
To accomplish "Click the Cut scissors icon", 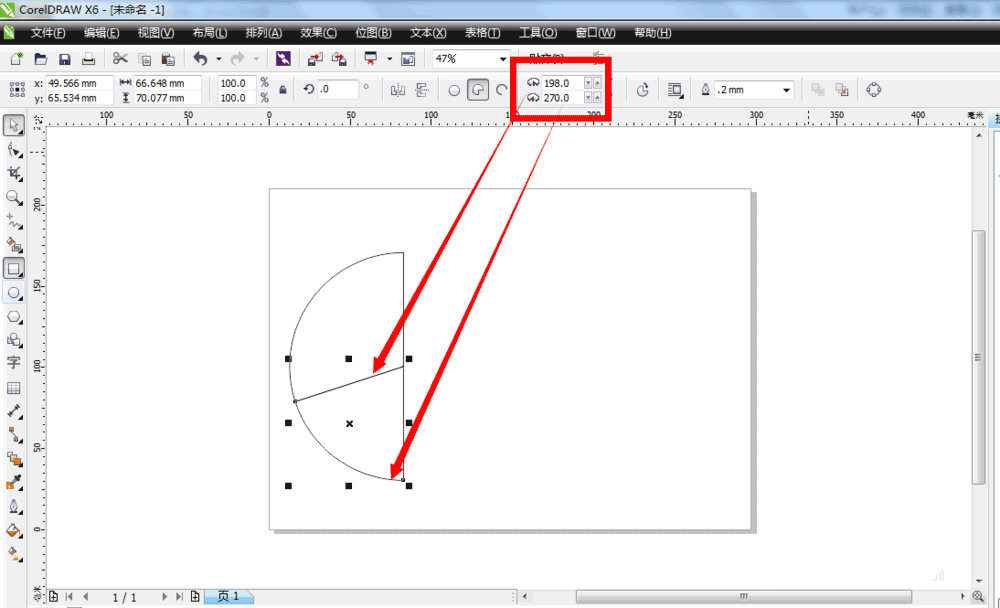I will coord(120,59).
